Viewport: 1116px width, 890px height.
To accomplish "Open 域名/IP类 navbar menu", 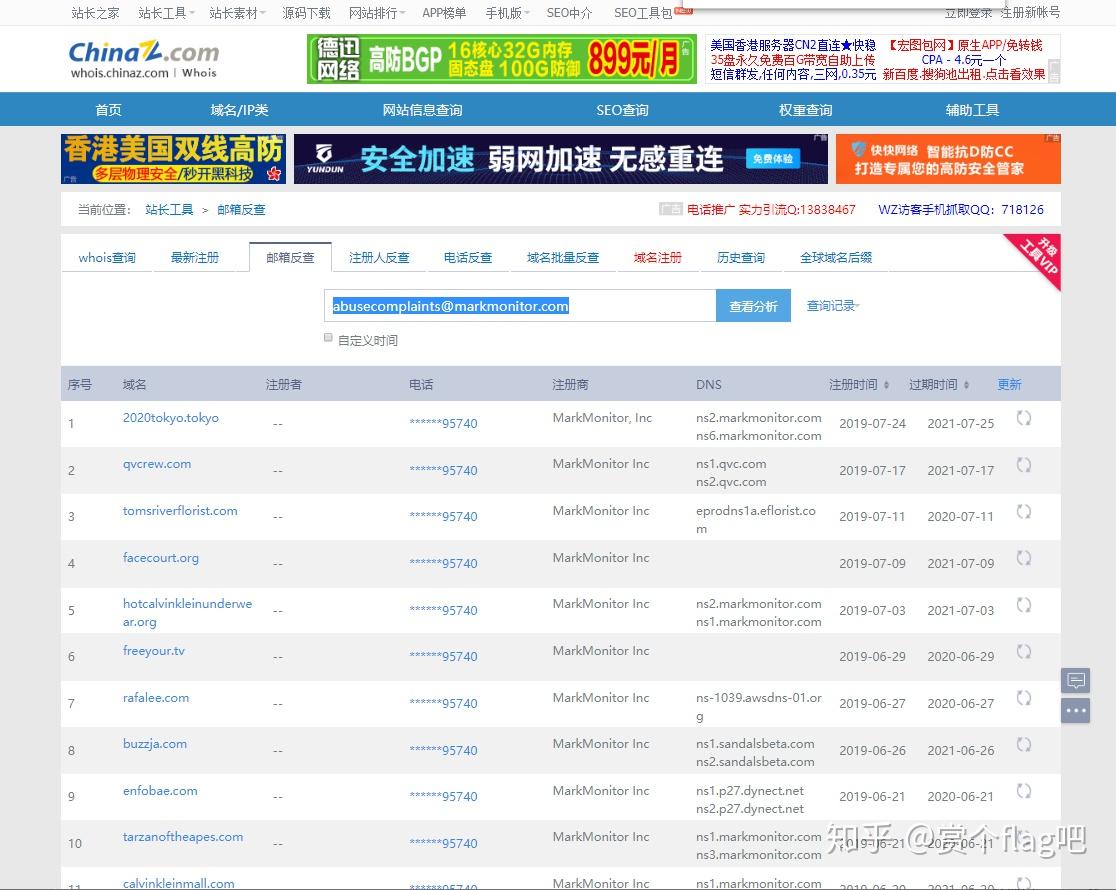I will pyautogui.click(x=239, y=110).
